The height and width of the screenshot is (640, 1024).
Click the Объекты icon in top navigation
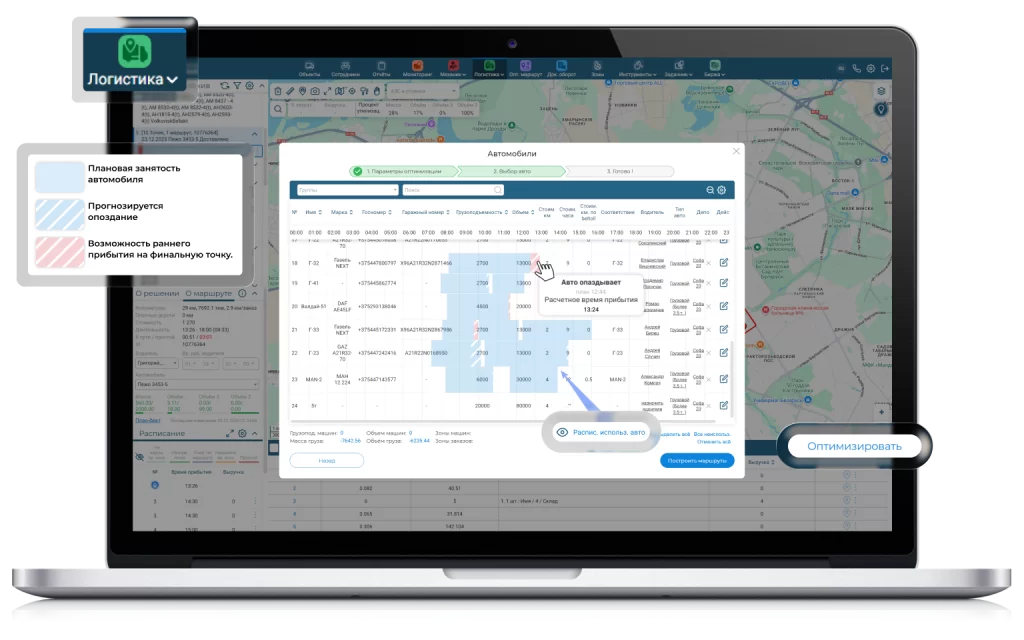309,68
